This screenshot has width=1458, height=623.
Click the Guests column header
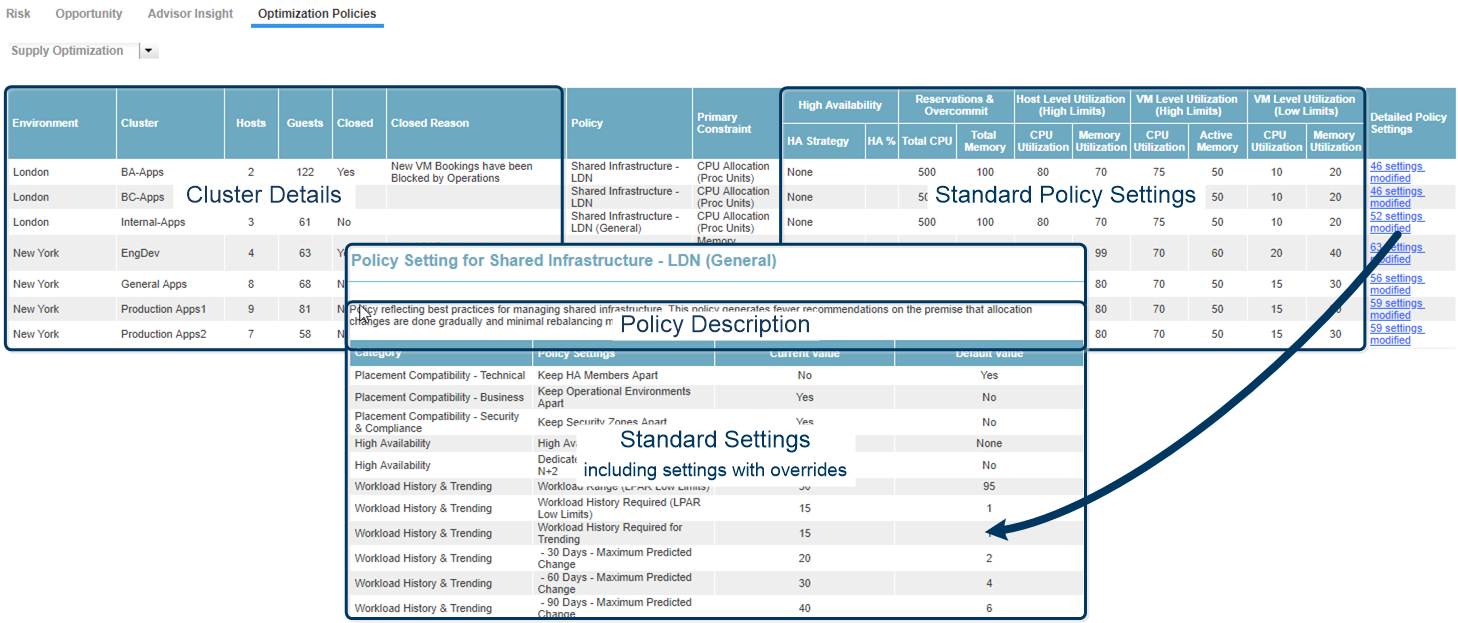tap(305, 123)
